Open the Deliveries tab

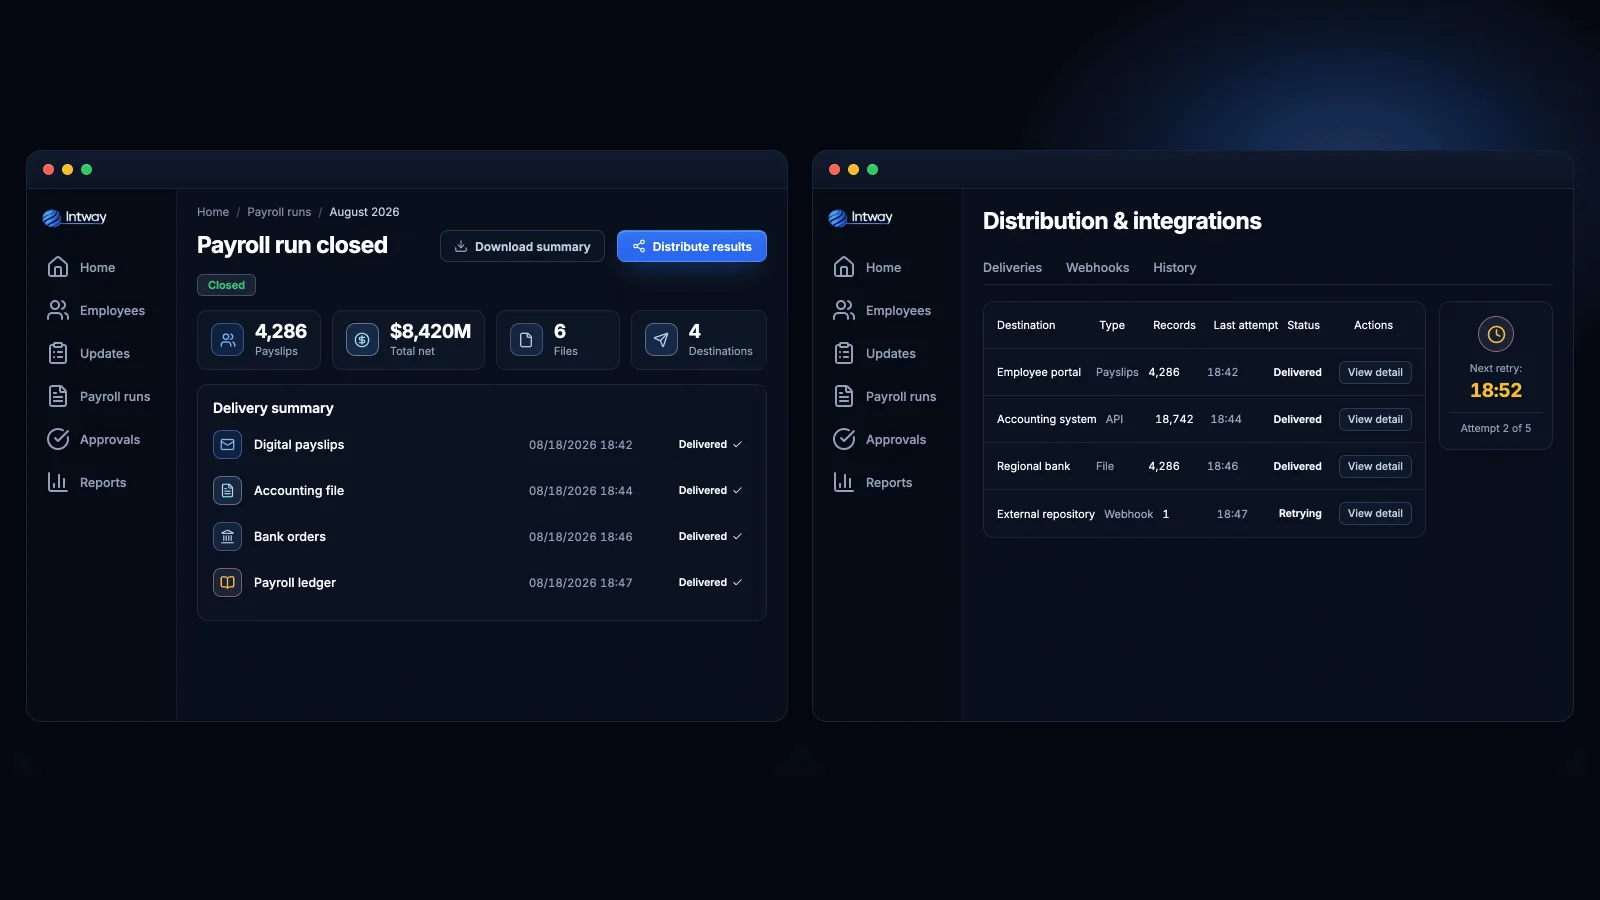(1012, 267)
